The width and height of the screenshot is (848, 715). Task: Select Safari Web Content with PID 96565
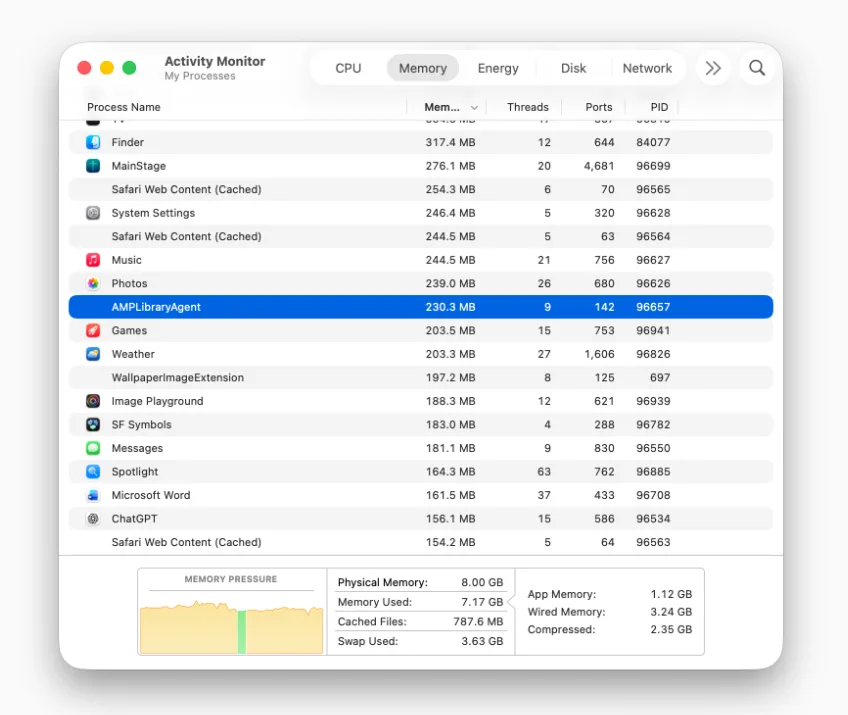tap(421, 189)
